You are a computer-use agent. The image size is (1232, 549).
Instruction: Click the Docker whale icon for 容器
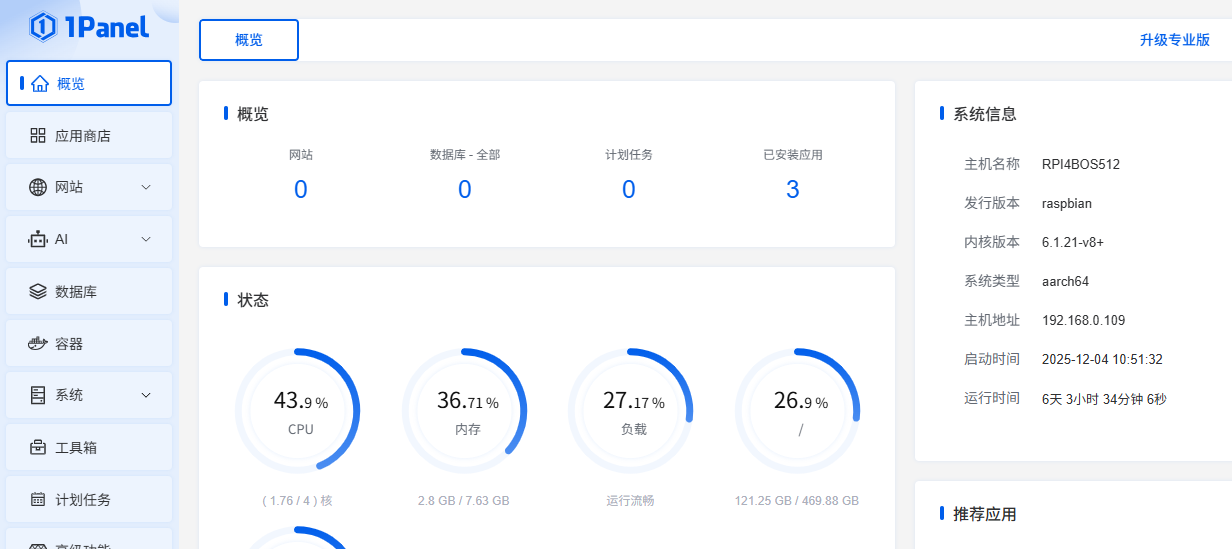[x=38, y=344]
